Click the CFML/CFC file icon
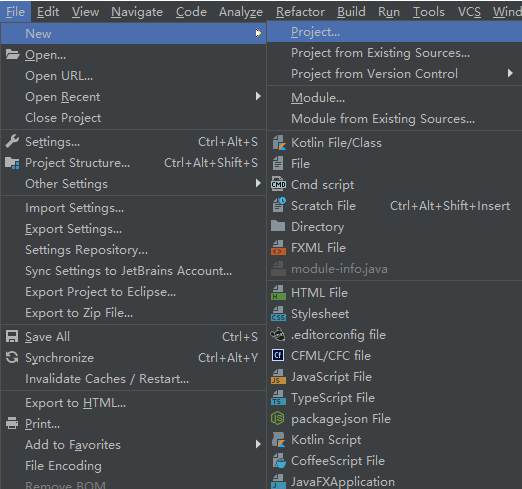The height and width of the screenshot is (489, 522). [278, 355]
